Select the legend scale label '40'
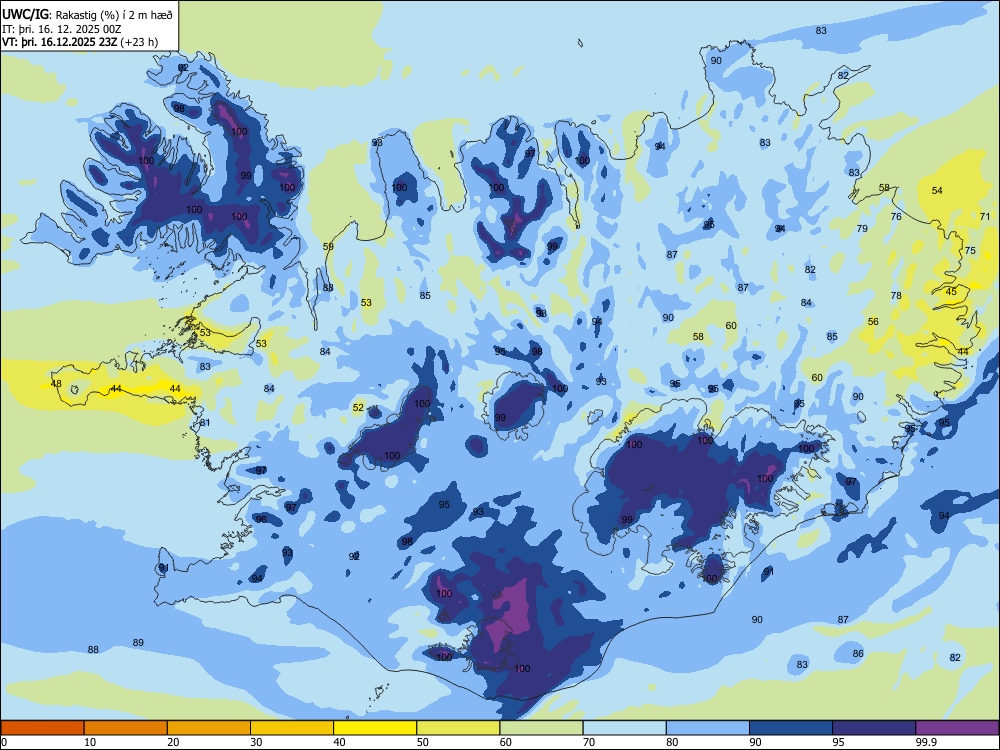Image resolution: width=1000 pixels, height=750 pixels. pyautogui.click(x=339, y=742)
